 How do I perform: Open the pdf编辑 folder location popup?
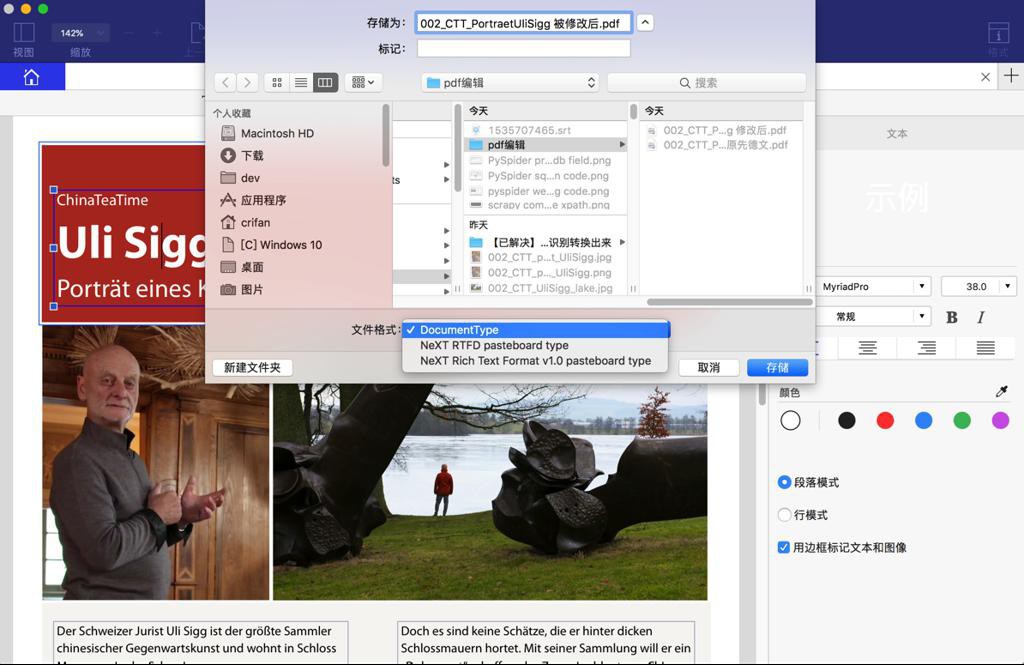tap(510, 83)
